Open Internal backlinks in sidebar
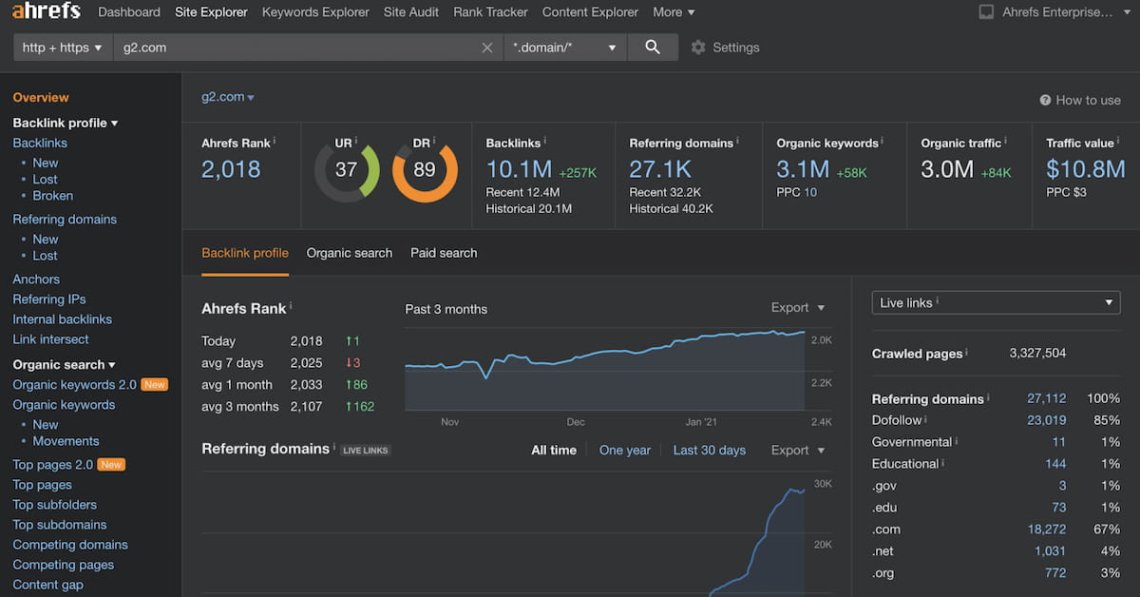Screen dimensions: 1140x597 click(x=62, y=319)
